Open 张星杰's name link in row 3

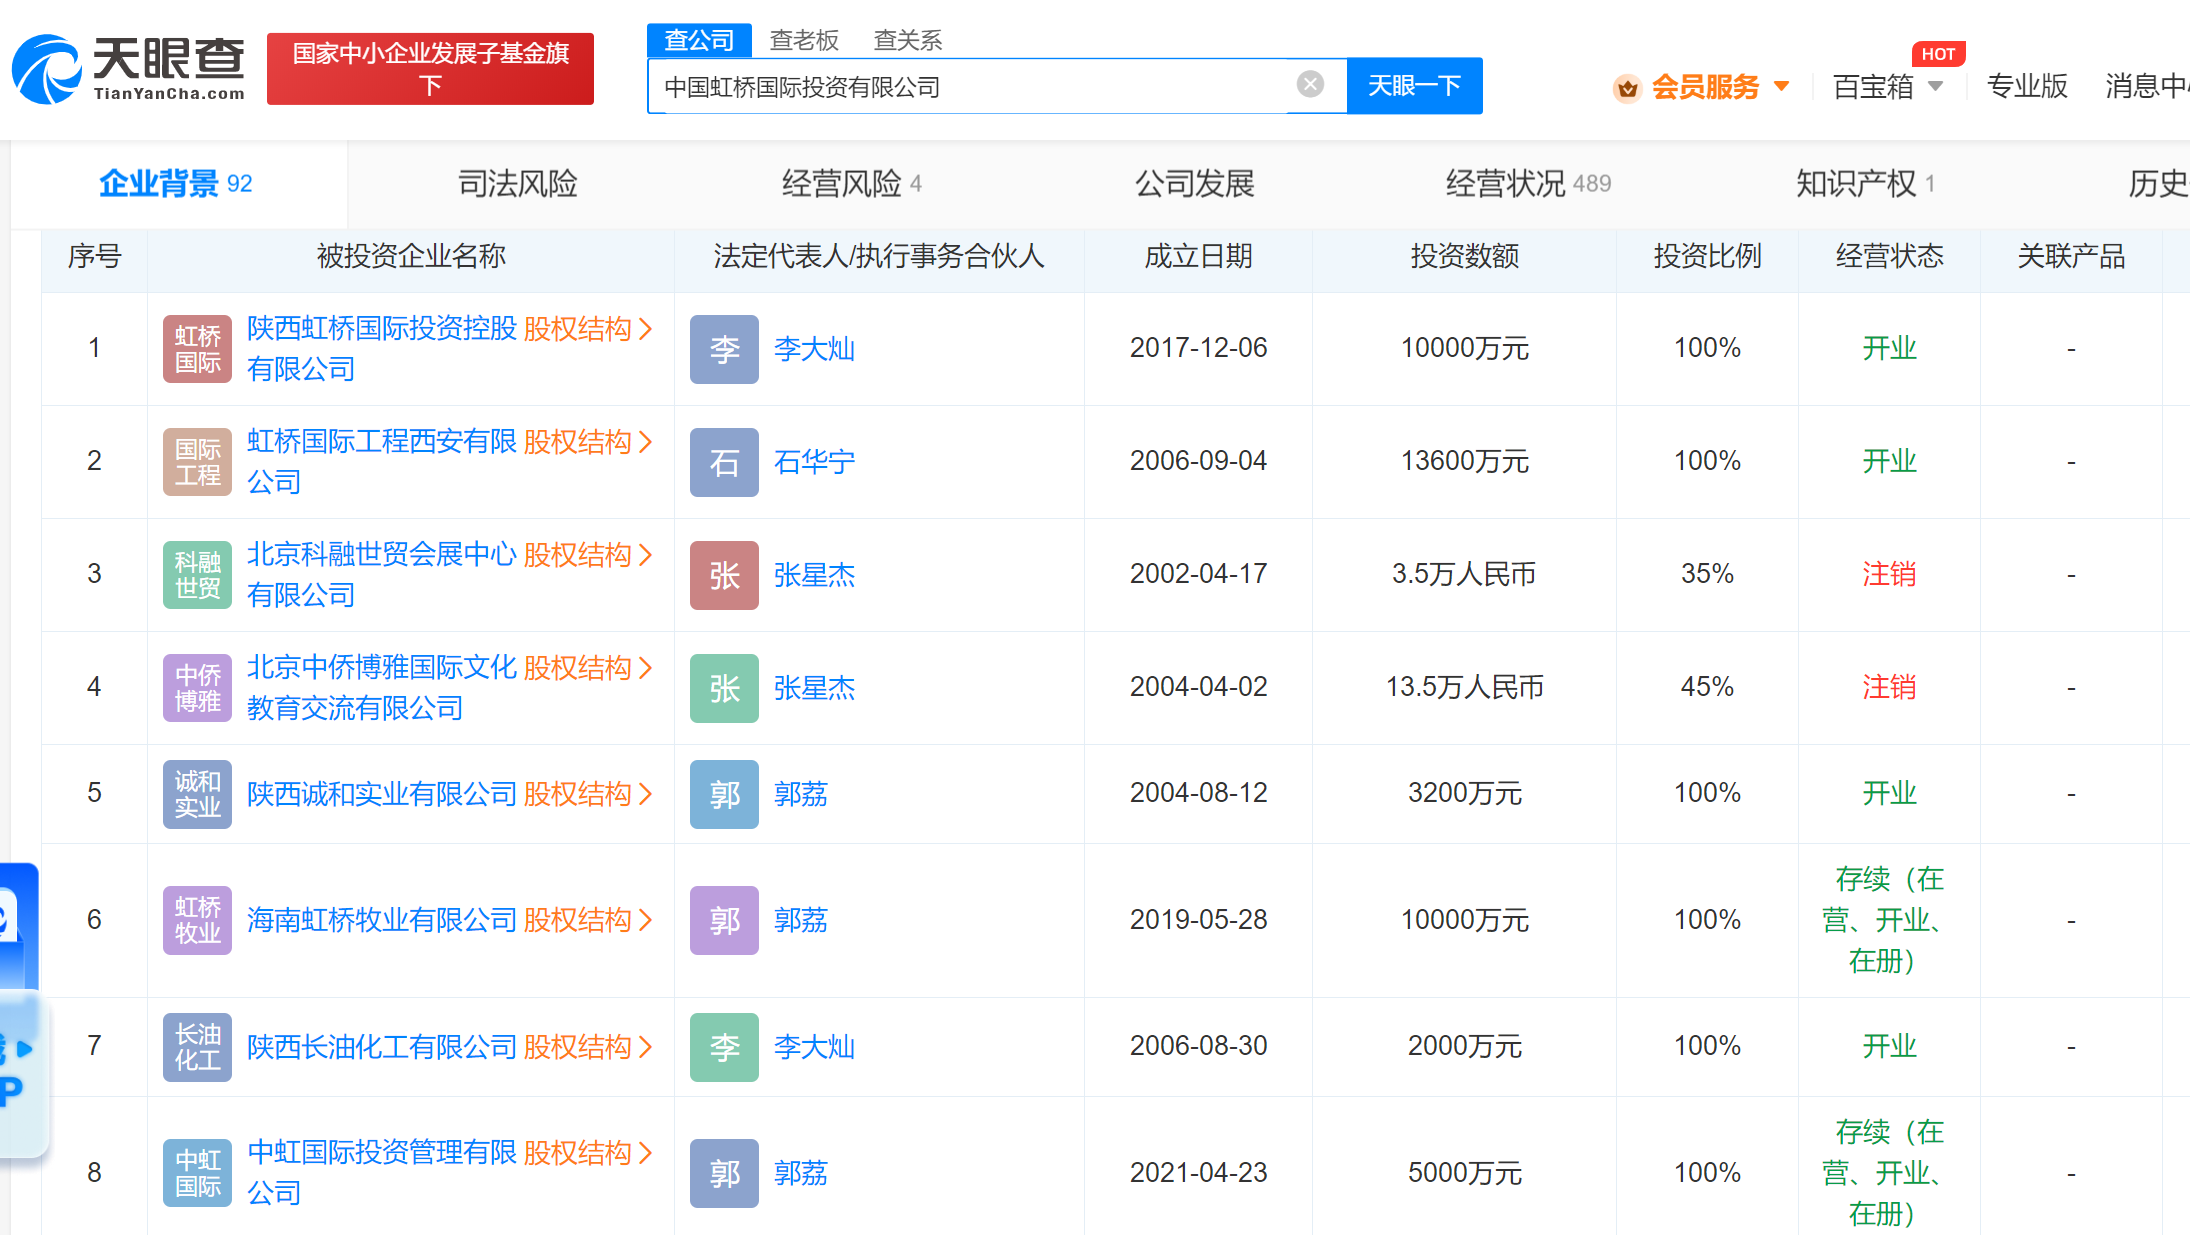pos(815,575)
